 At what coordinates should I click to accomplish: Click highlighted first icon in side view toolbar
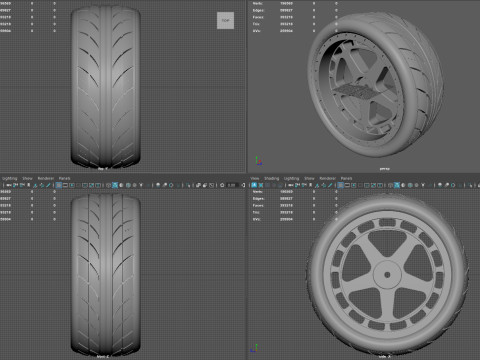click(x=254, y=185)
